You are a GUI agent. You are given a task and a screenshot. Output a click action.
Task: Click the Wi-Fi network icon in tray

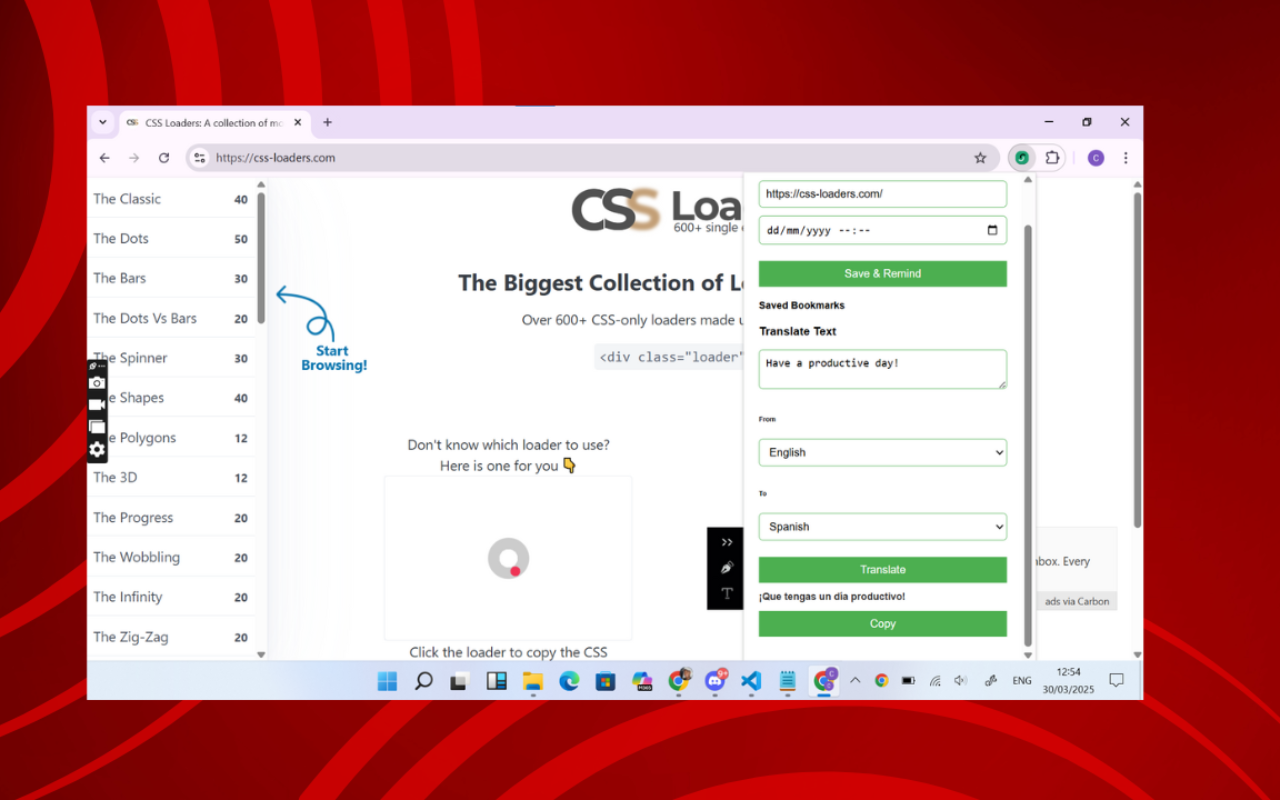935,680
